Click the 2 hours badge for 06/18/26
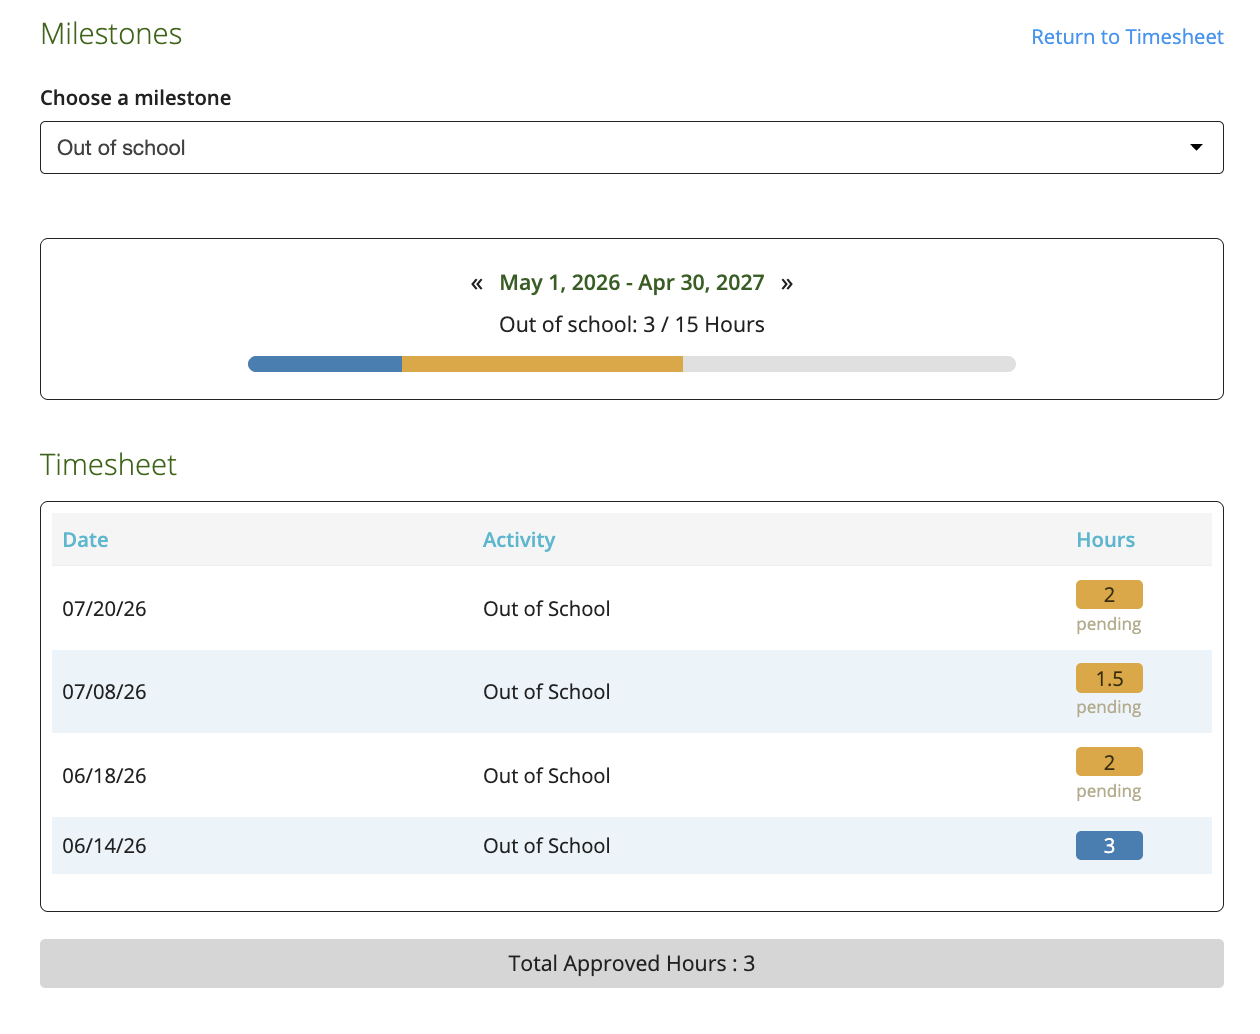The width and height of the screenshot is (1260, 1034). [x=1109, y=762]
